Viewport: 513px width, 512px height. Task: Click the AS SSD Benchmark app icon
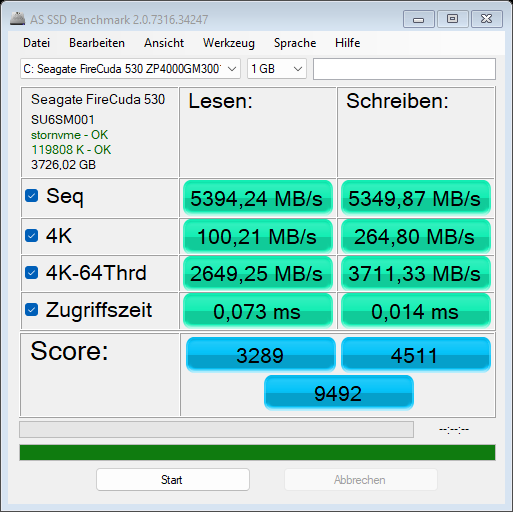[x=17, y=19]
